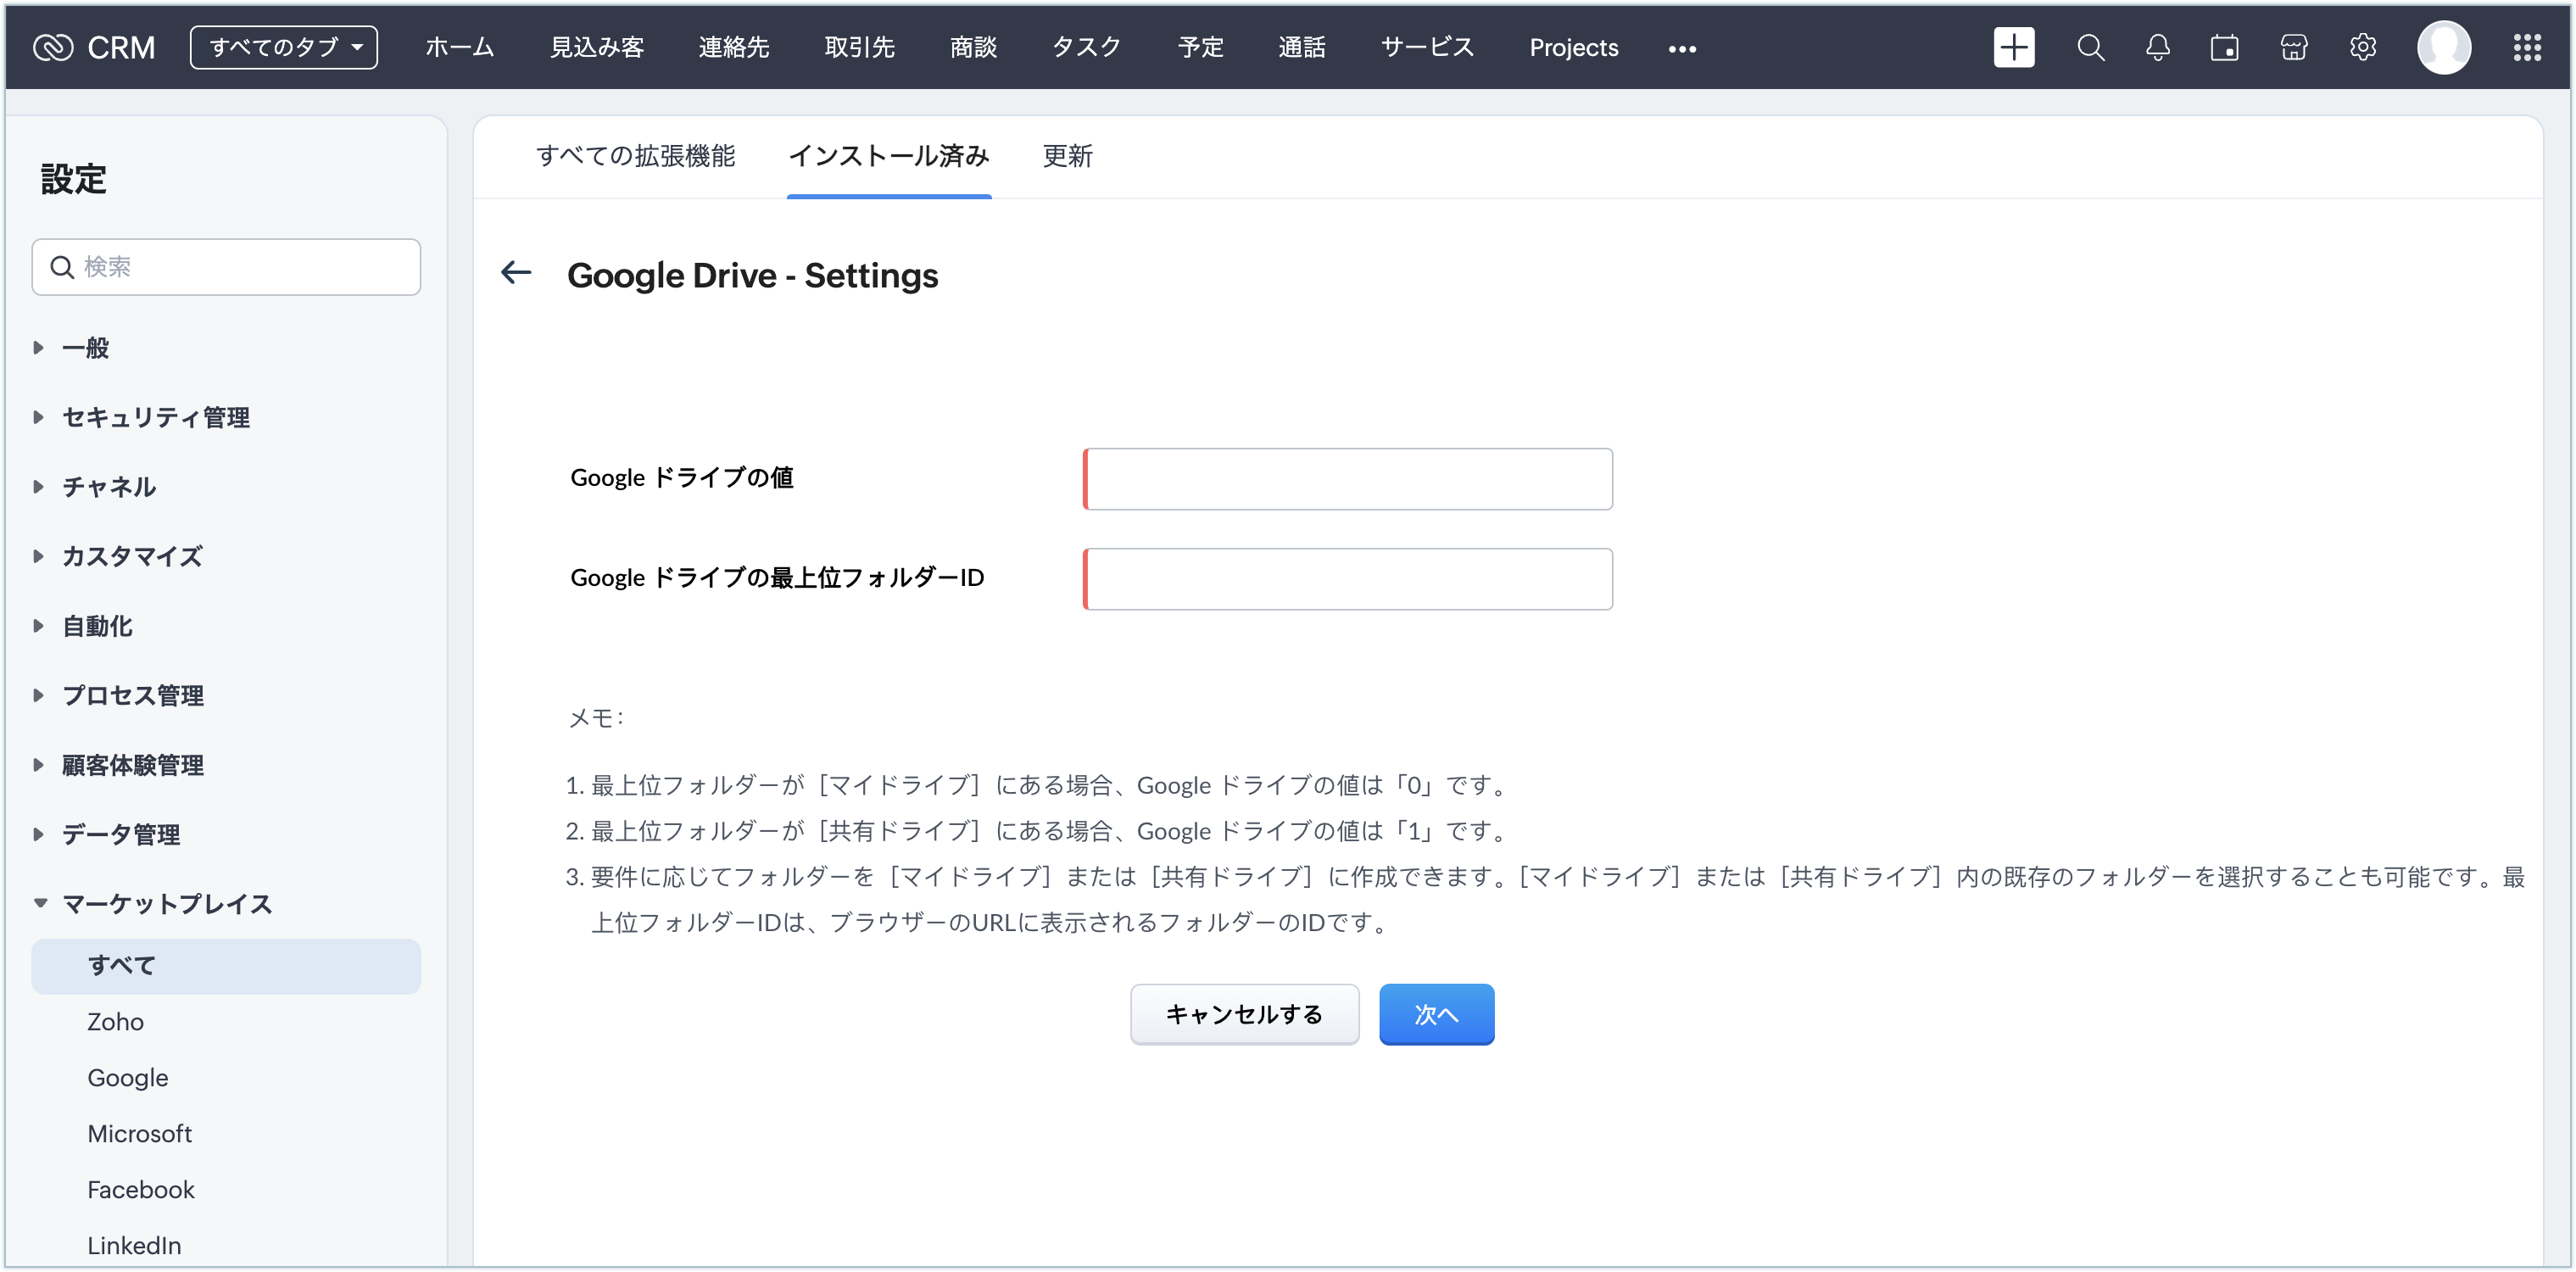2576x1272 pixels.
Task: Expand the 自動化 settings group
Action: 97,626
